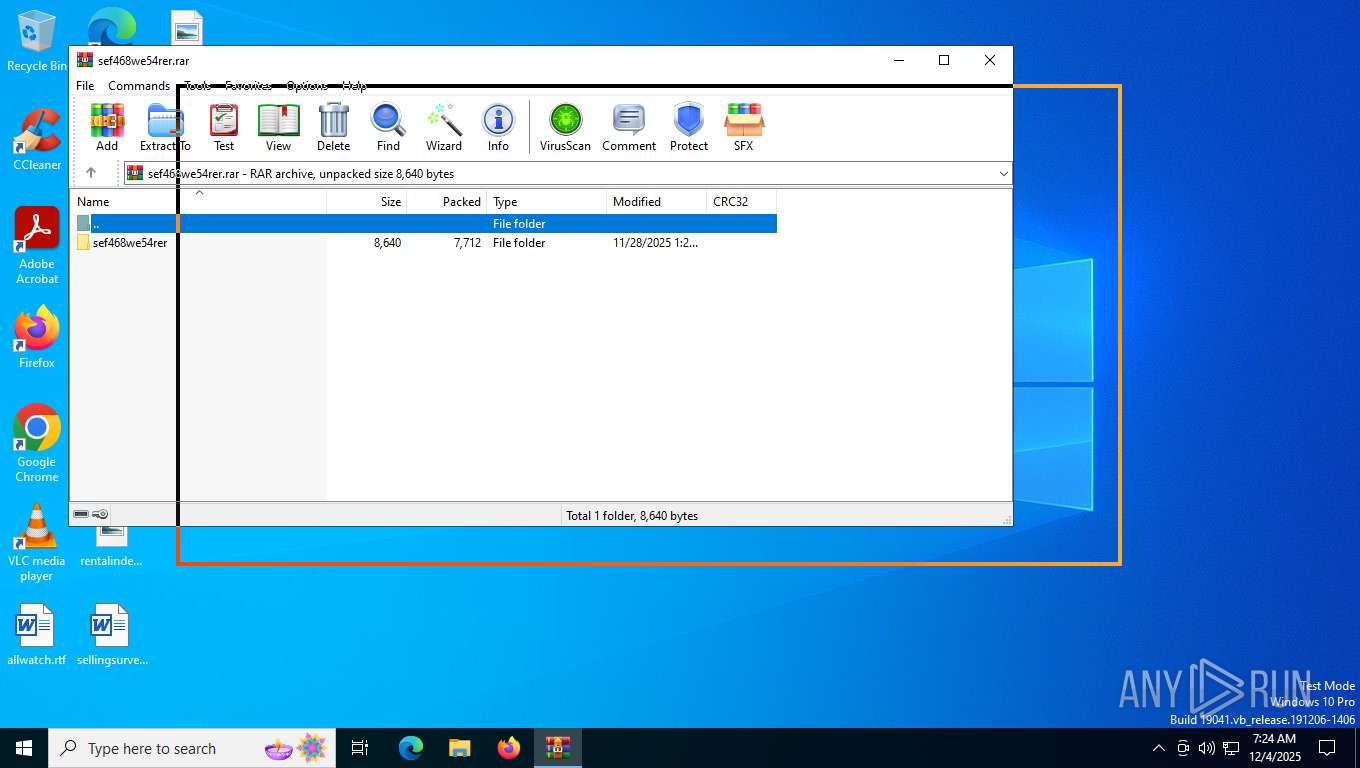Select the rentalinde... desktop file
This screenshot has height=768, width=1360.
pyautogui.click(x=111, y=545)
